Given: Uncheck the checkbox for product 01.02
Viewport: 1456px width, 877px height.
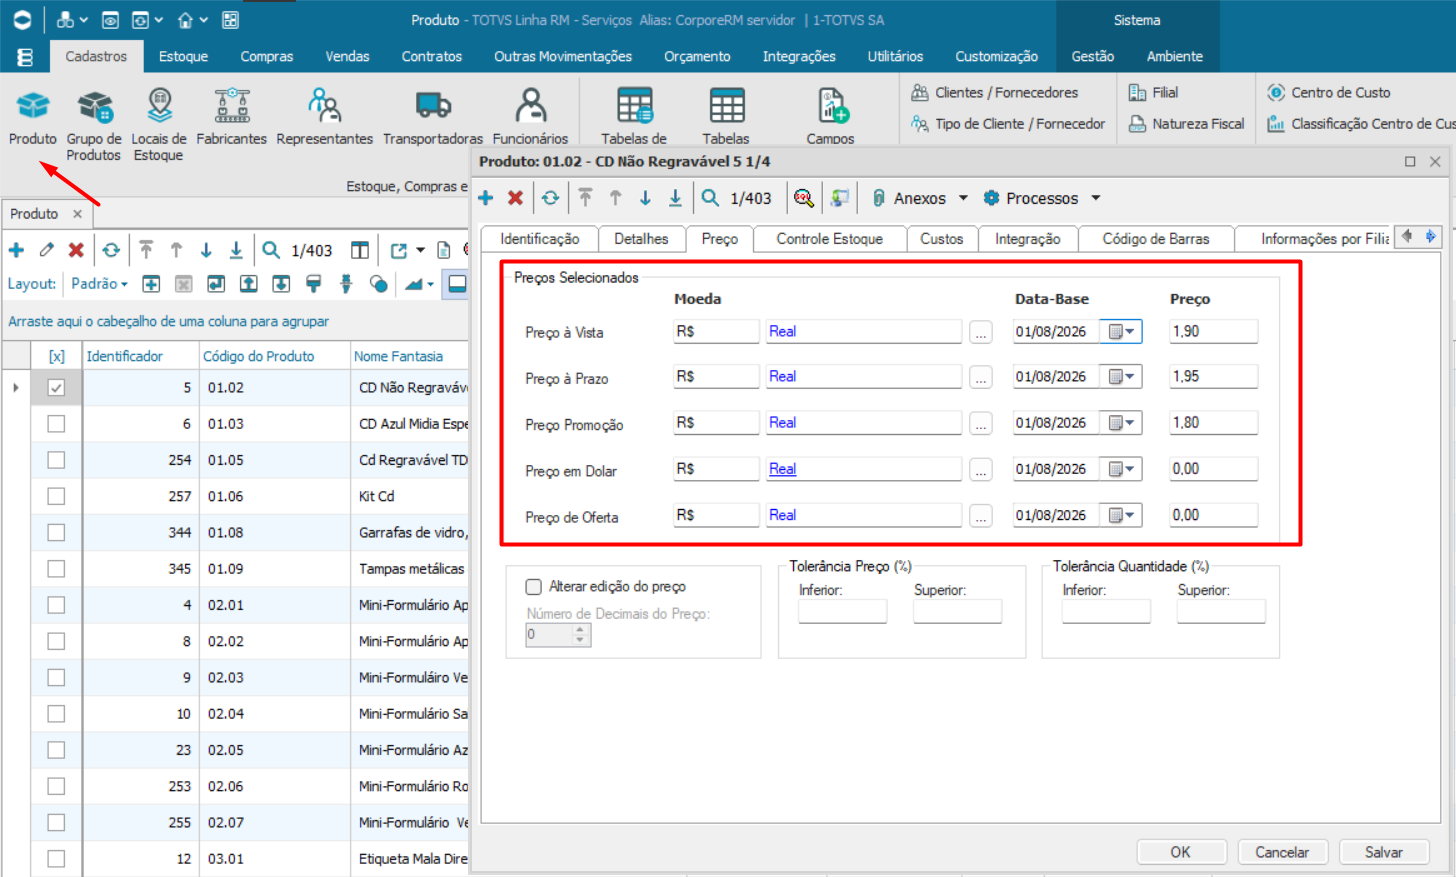Looking at the screenshot, I should click(56, 388).
